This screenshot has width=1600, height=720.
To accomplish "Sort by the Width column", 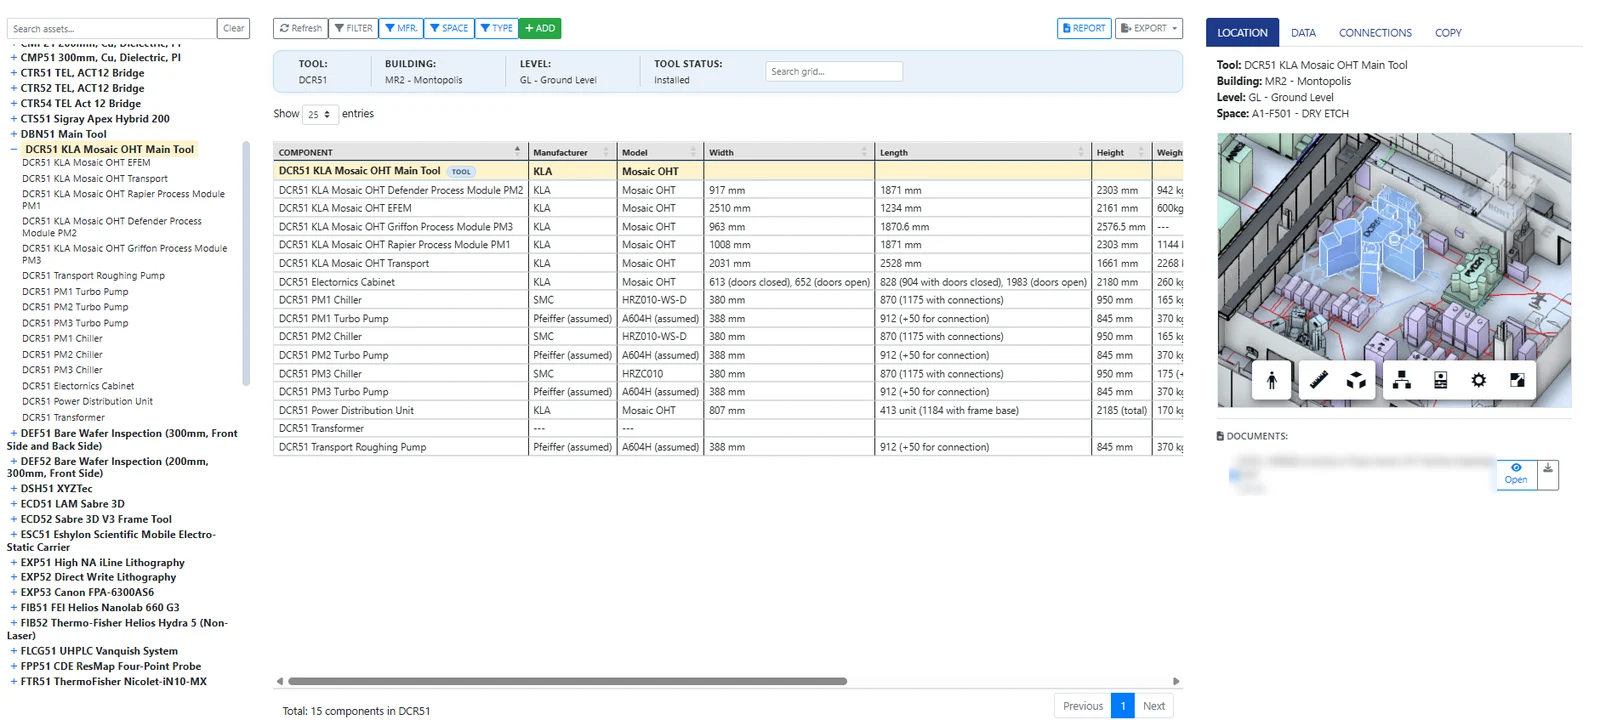I will (789, 152).
